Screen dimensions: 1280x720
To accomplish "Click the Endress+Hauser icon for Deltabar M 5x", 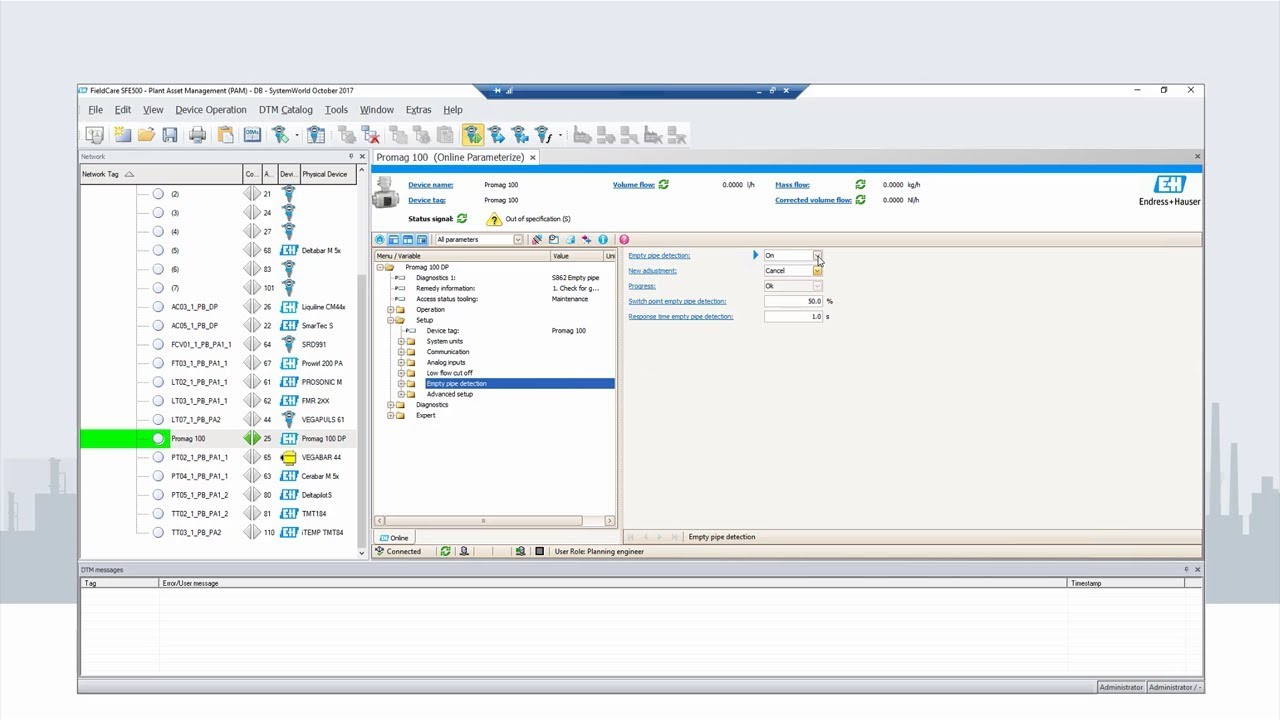I will click(x=289, y=250).
